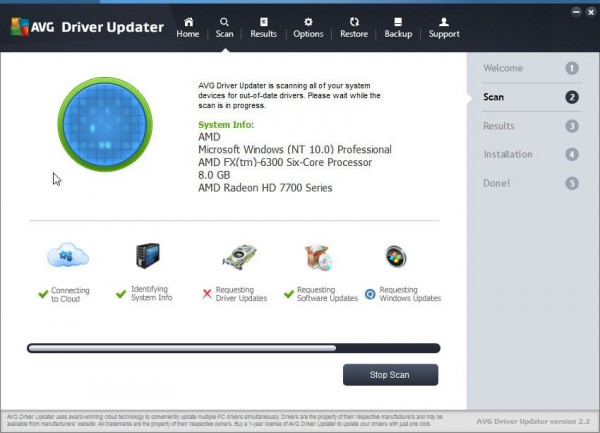Click the step 5 number badge
This screenshot has height=433, width=600.
pyautogui.click(x=572, y=183)
